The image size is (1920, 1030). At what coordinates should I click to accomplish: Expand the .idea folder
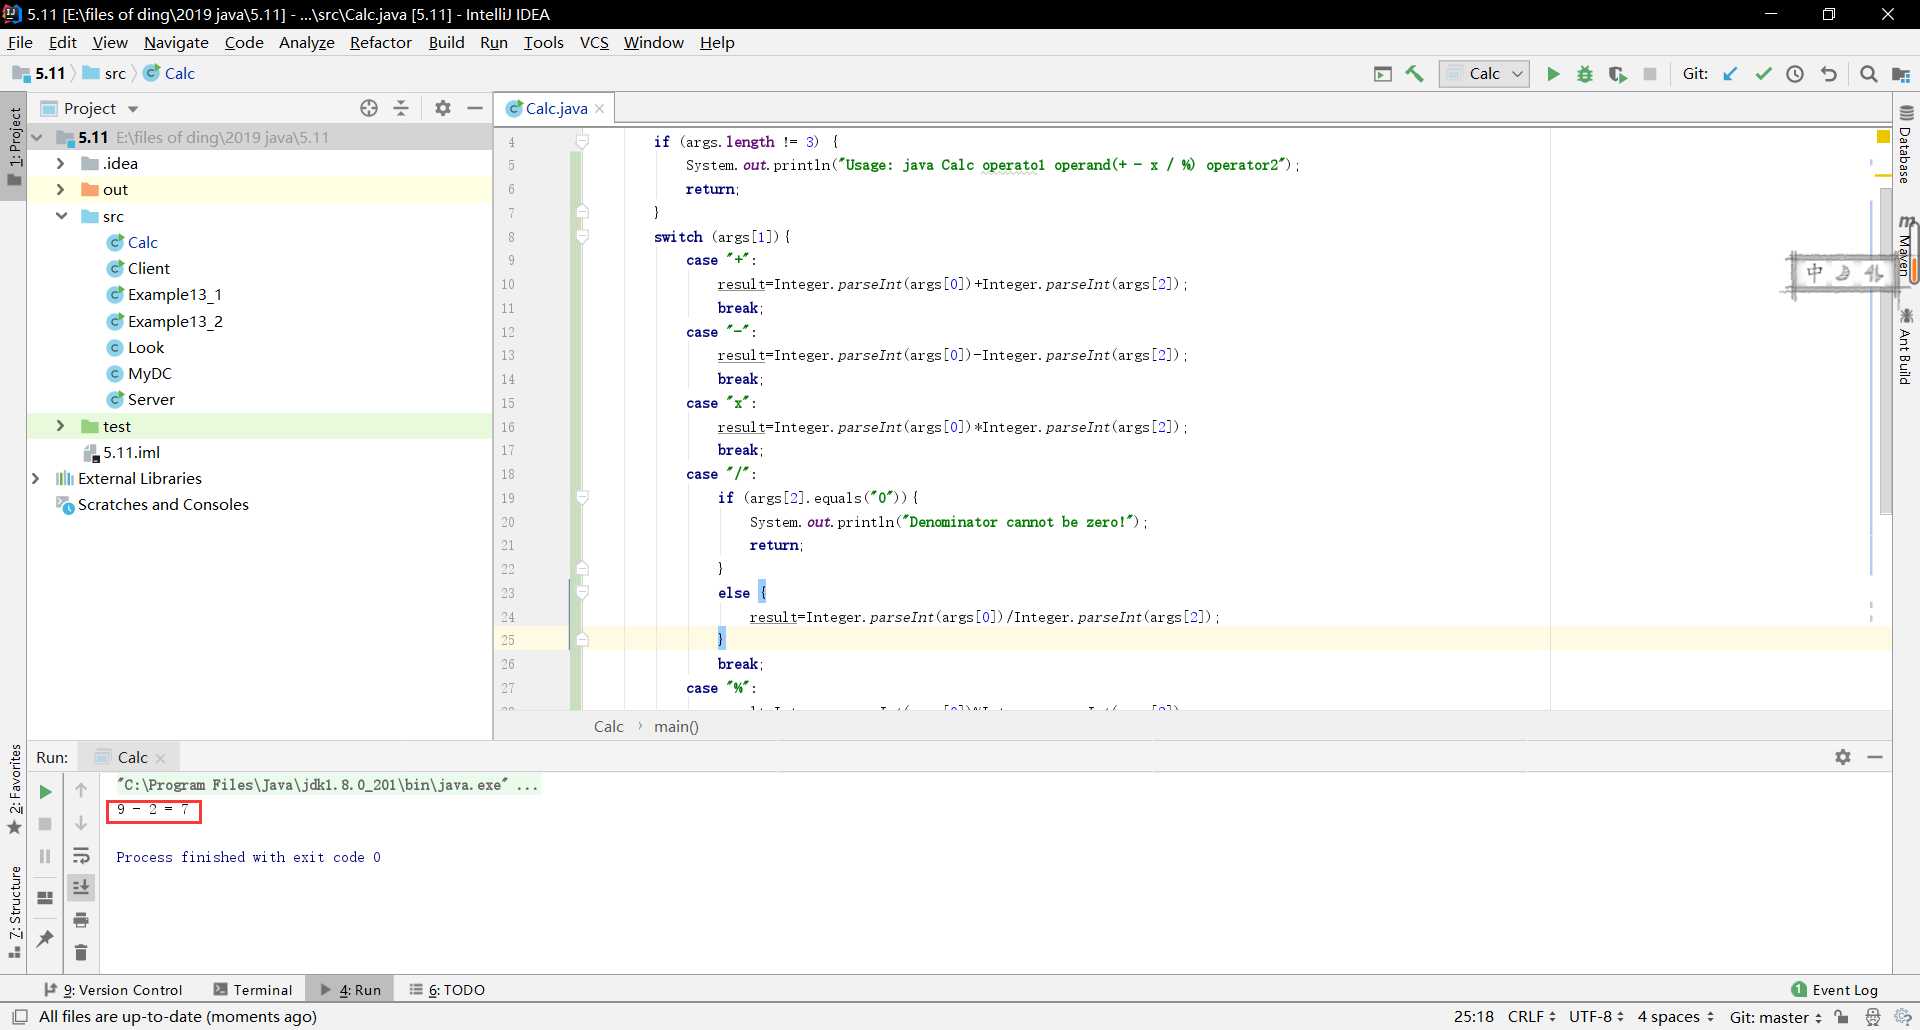click(x=60, y=163)
